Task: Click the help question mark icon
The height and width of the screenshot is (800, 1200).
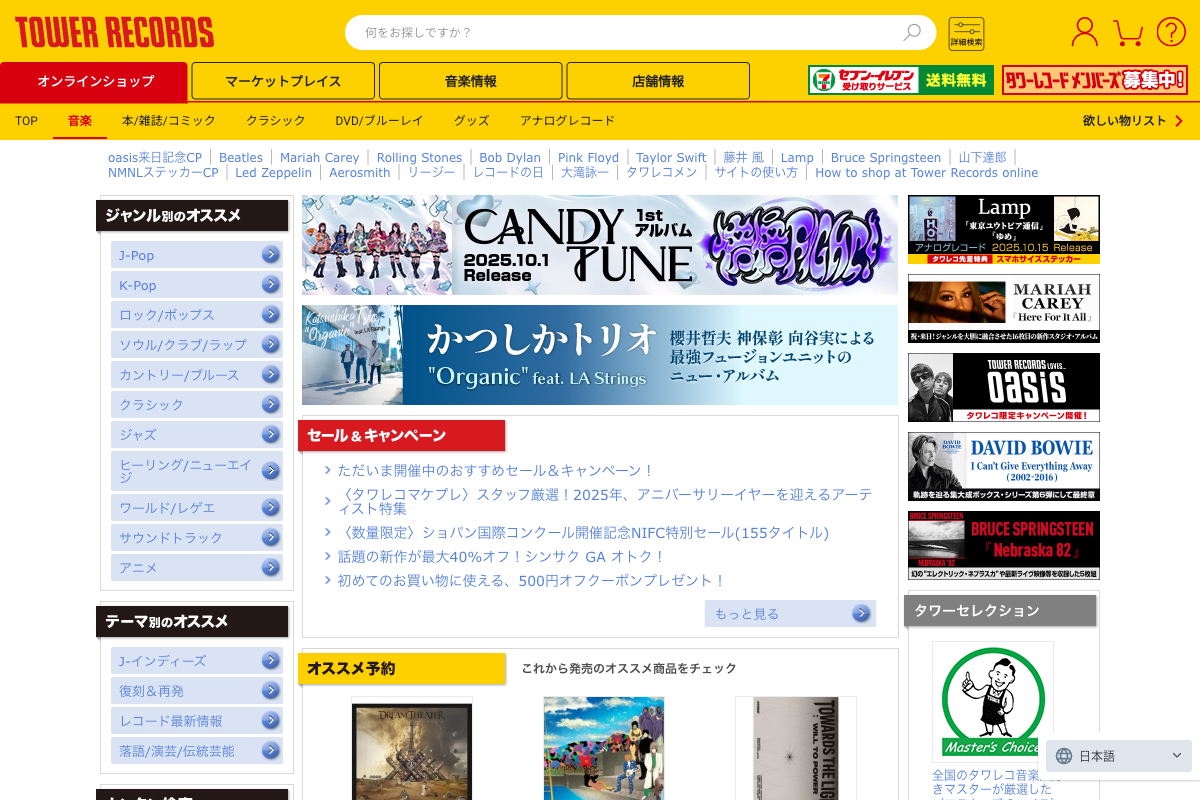Action: pos(1171,32)
